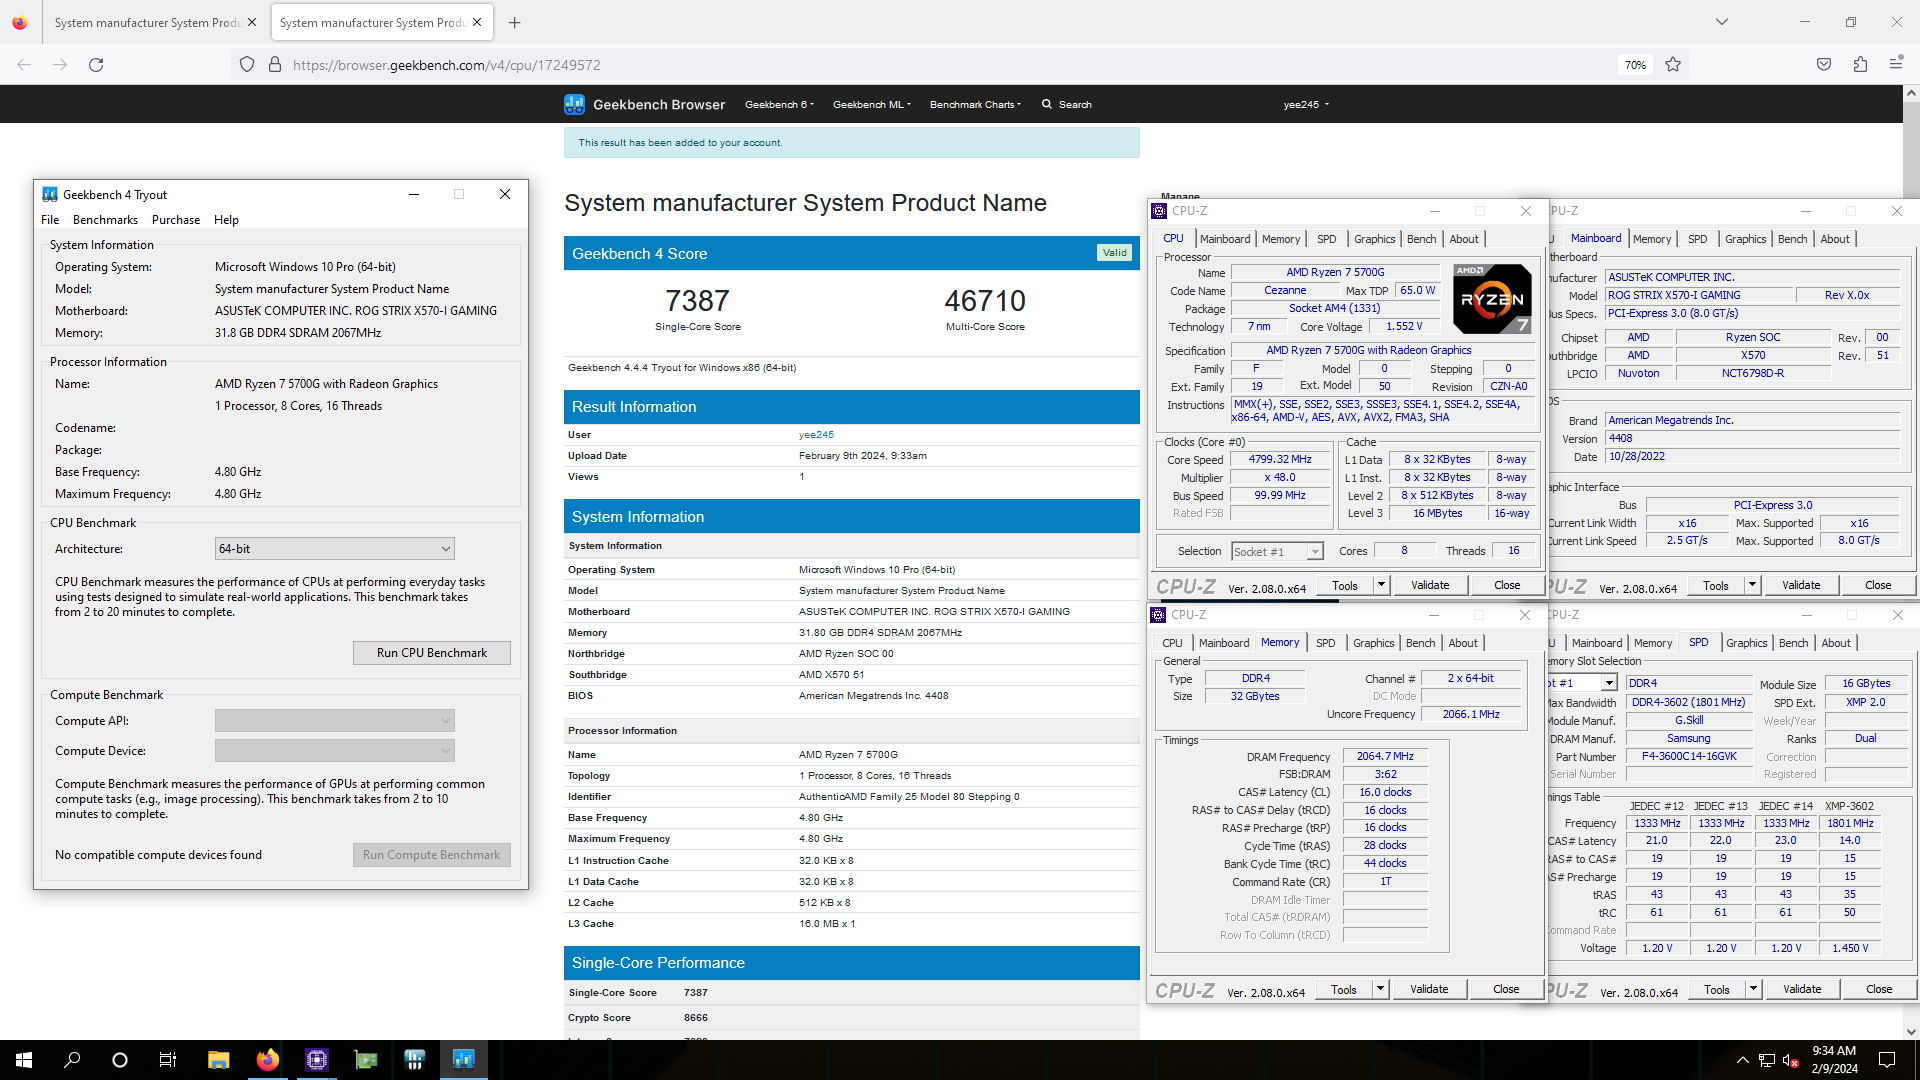Click the page scrollbar down arrow
Screen dimensions: 1920x1080
point(1911,1031)
